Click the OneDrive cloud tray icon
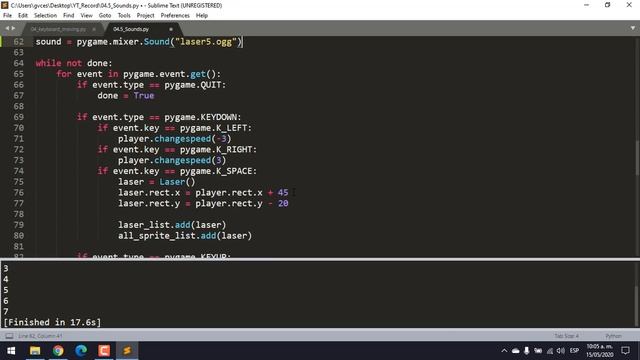640x360 pixels. [x=516, y=351]
